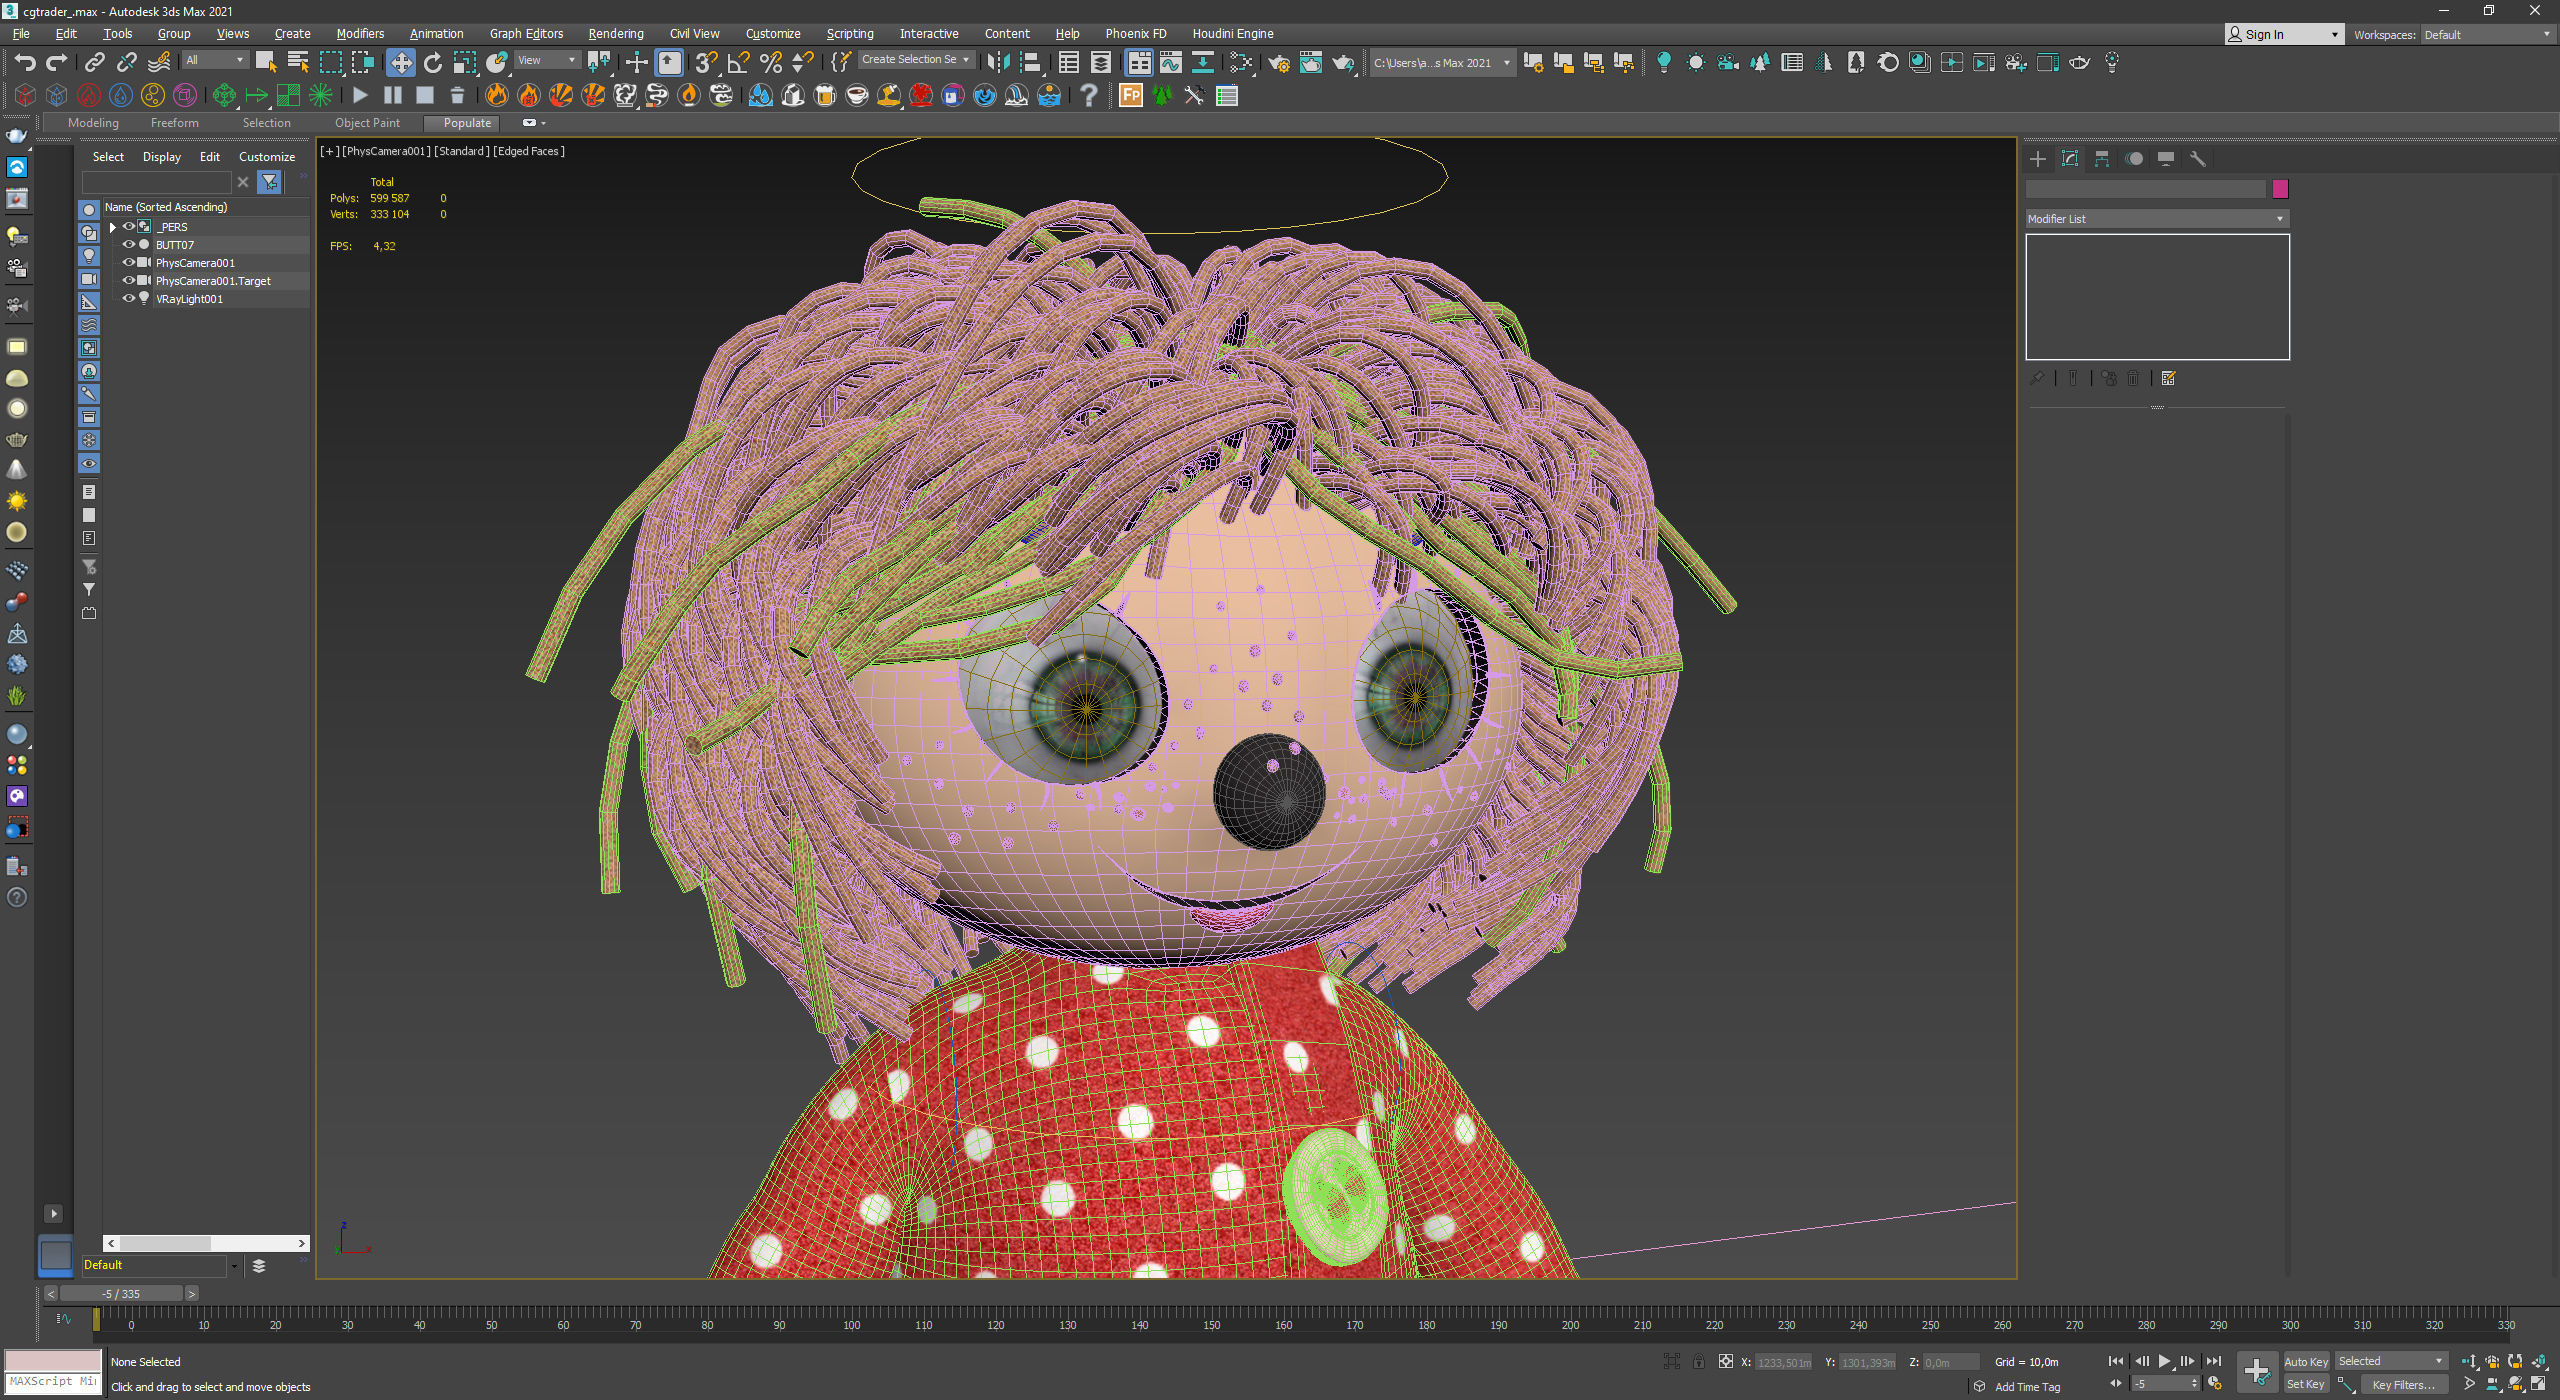Open Create Selection Set dropdown
Screen dimensions: 2560x1400
pos(915,60)
